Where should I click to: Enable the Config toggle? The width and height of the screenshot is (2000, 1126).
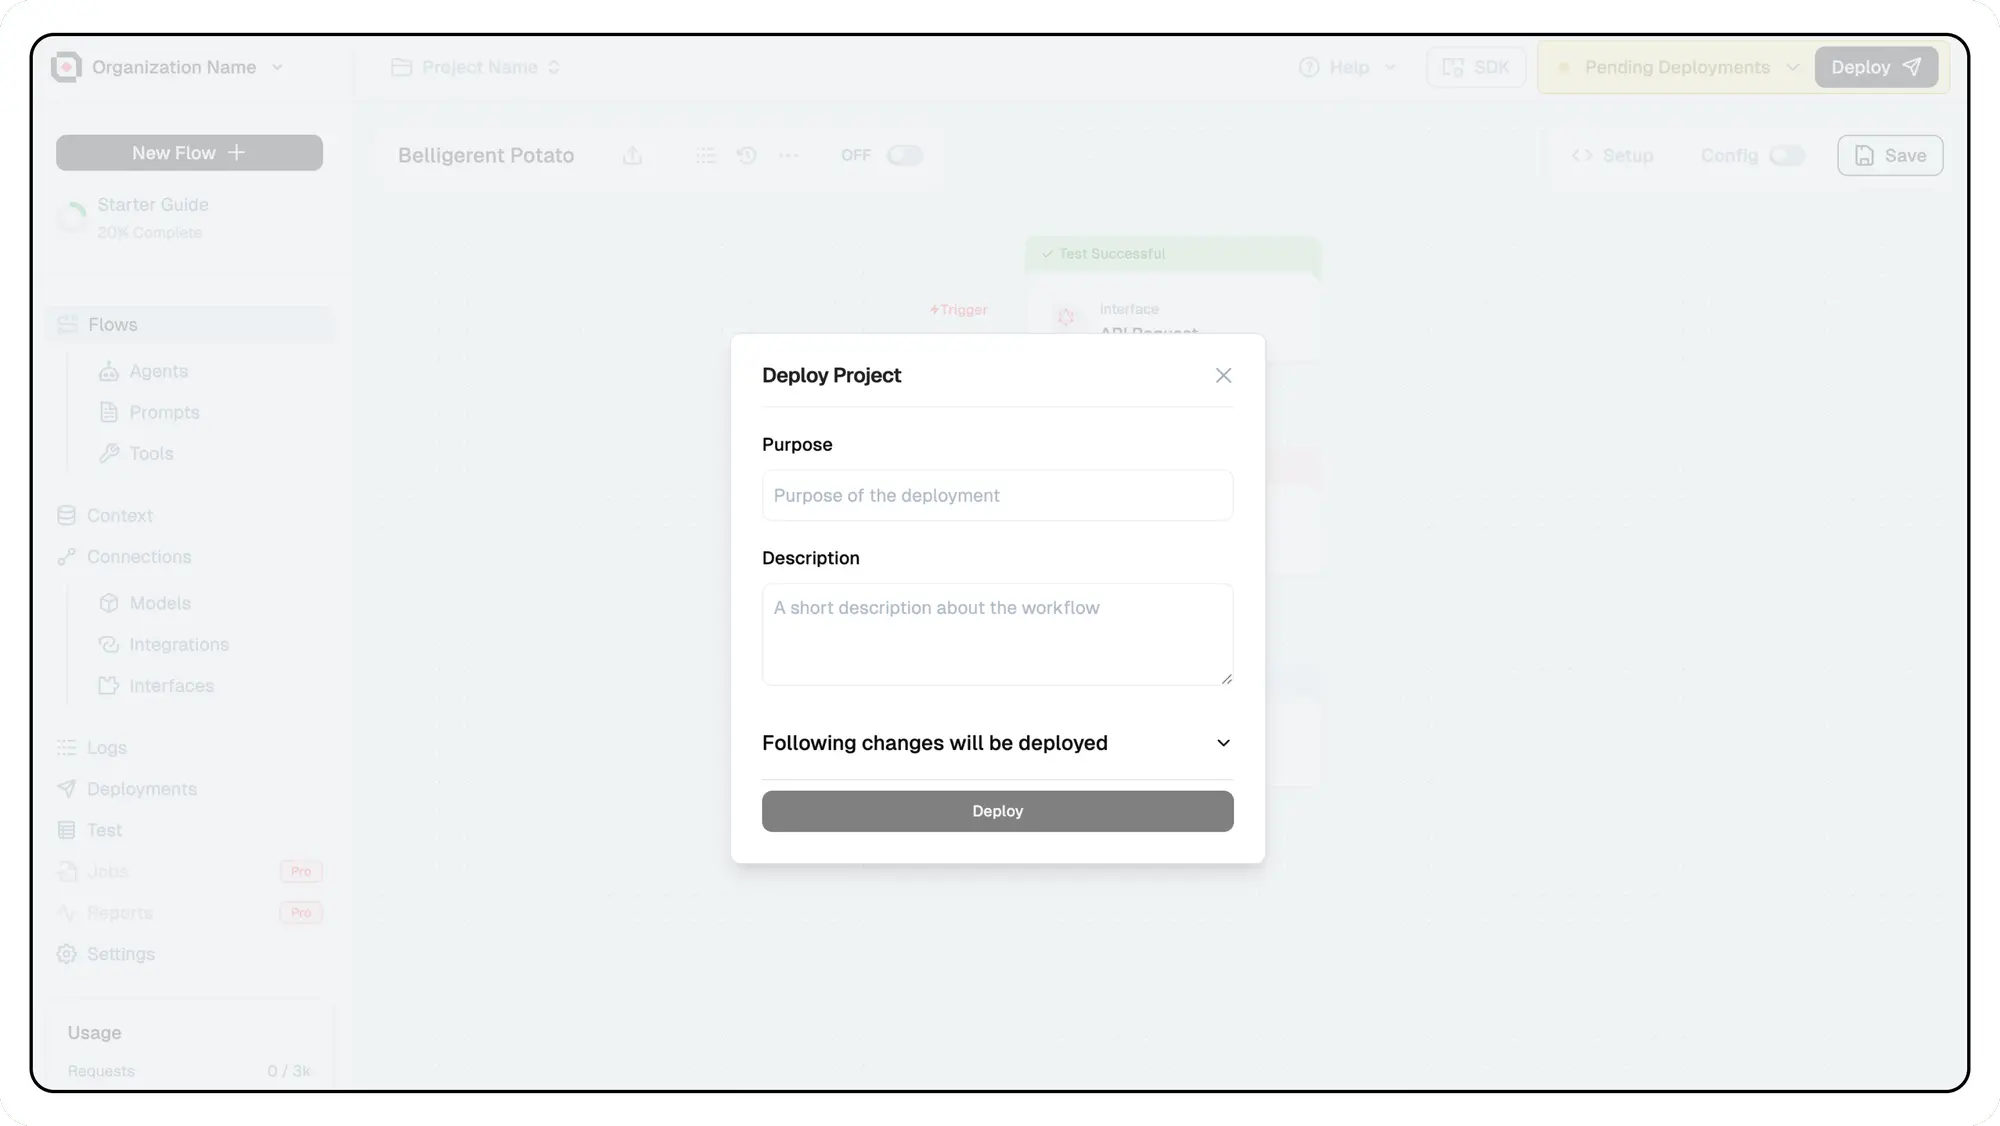pos(1786,155)
